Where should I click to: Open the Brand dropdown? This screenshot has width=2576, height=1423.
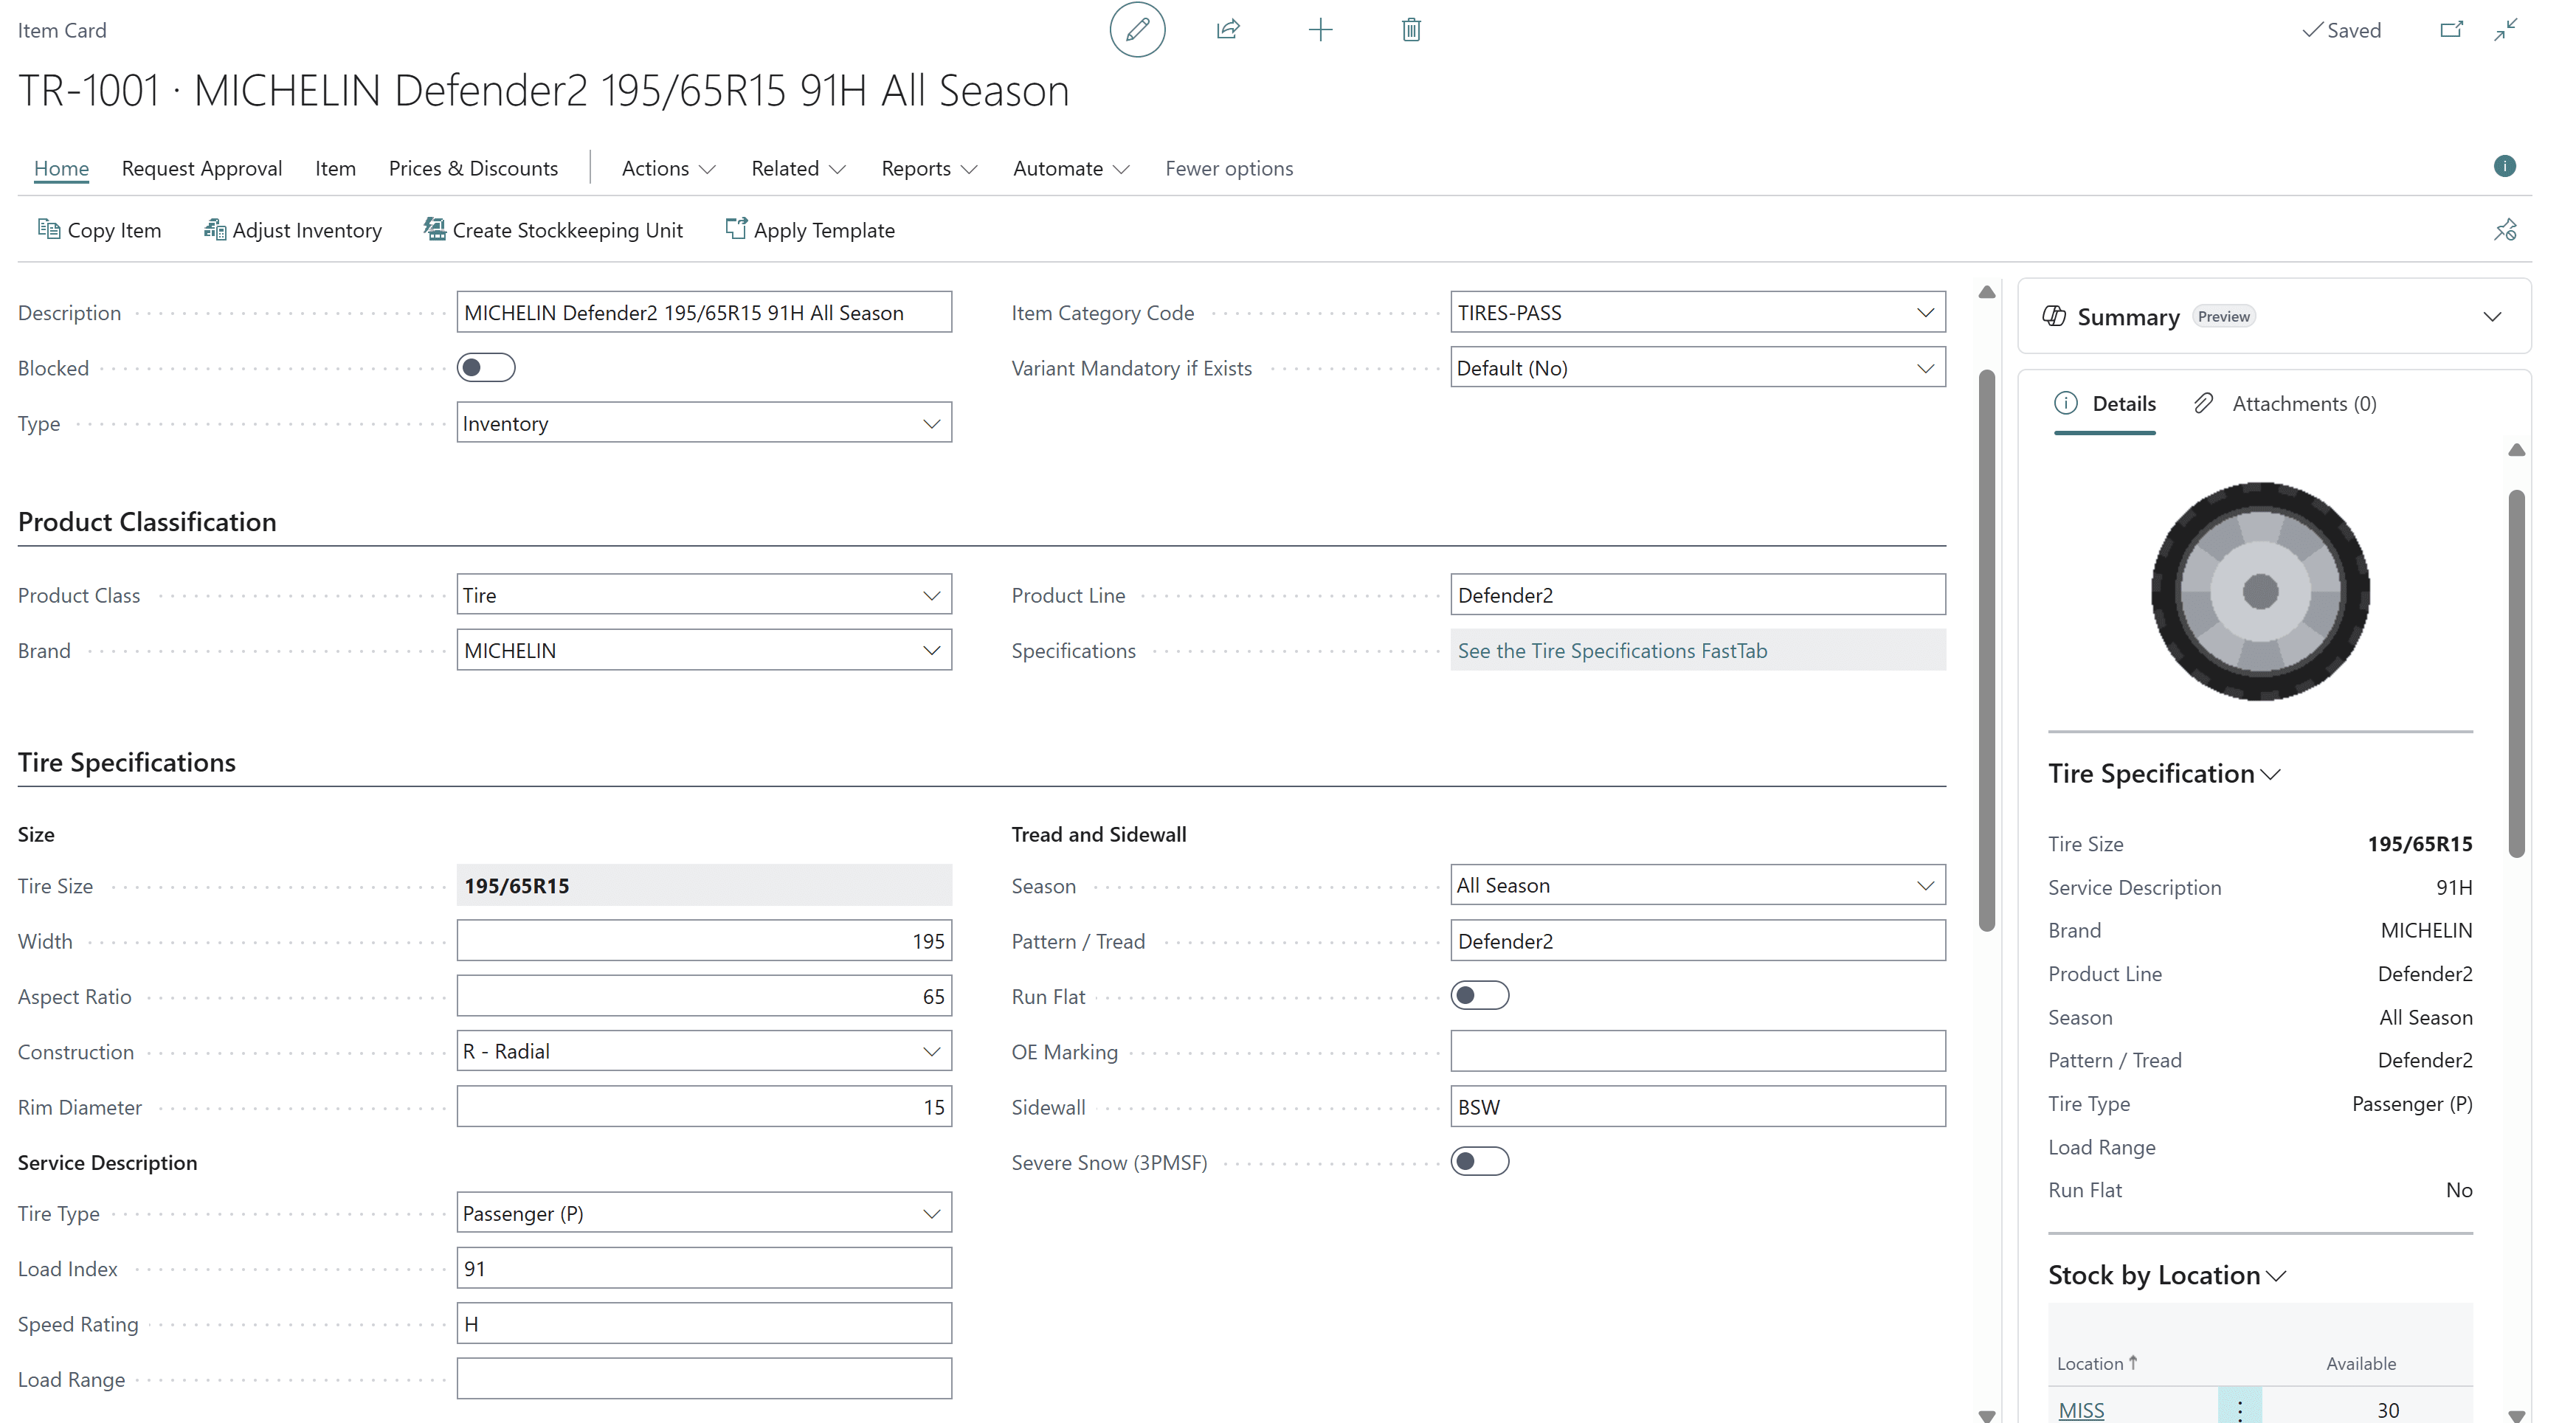(931, 651)
